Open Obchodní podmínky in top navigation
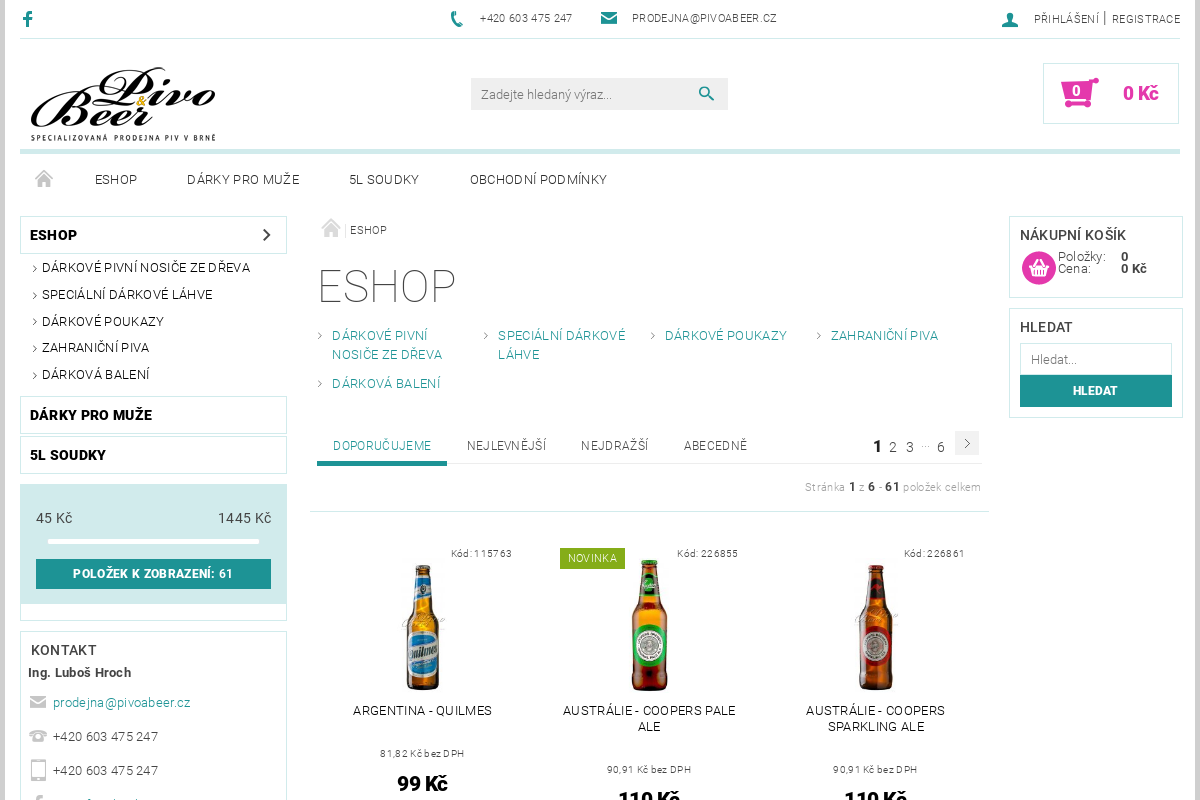The width and height of the screenshot is (1200, 800). click(538, 180)
